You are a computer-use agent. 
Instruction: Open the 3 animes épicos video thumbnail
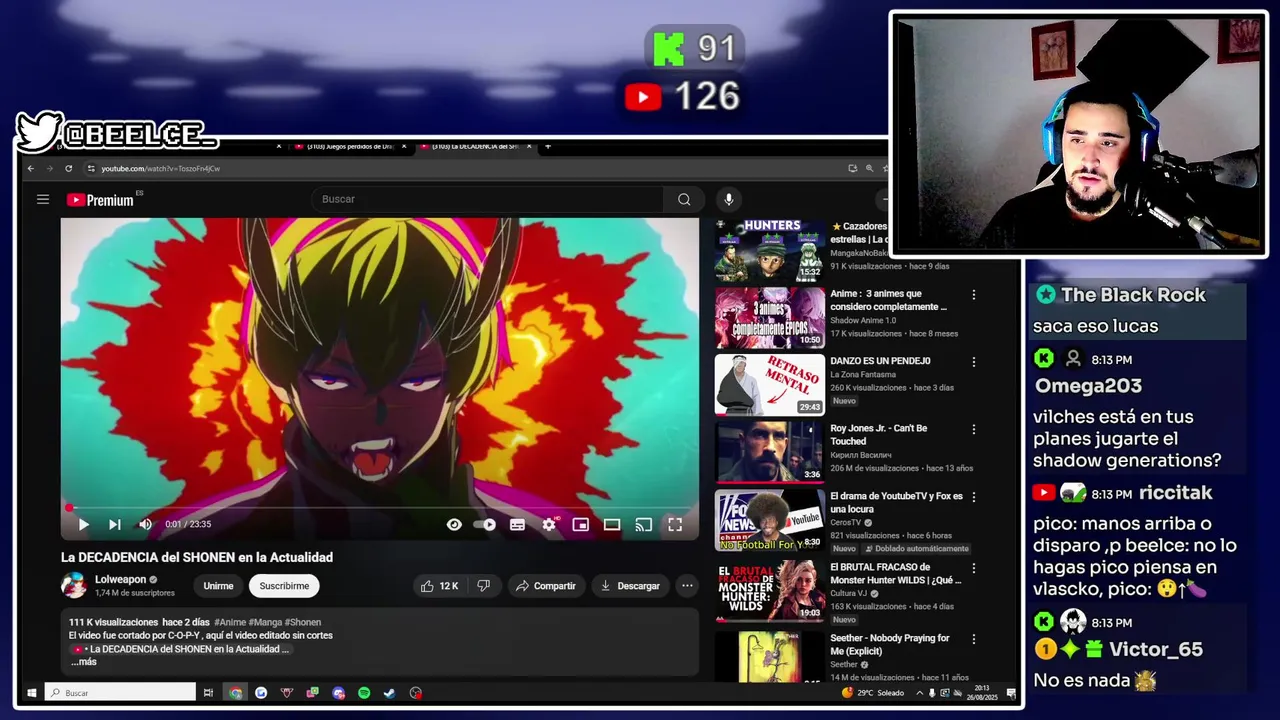[x=769, y=318]
